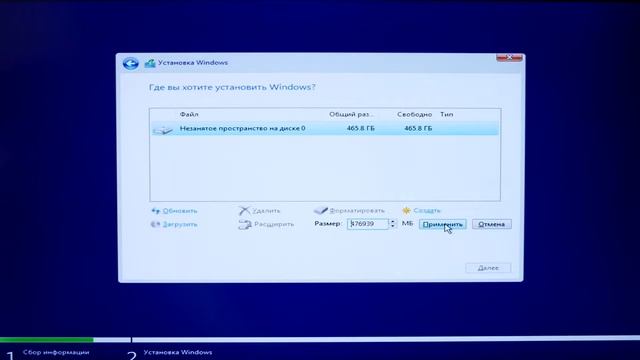Click the total size 465.8 ГБ cell
640x360 pixels.
360,128
